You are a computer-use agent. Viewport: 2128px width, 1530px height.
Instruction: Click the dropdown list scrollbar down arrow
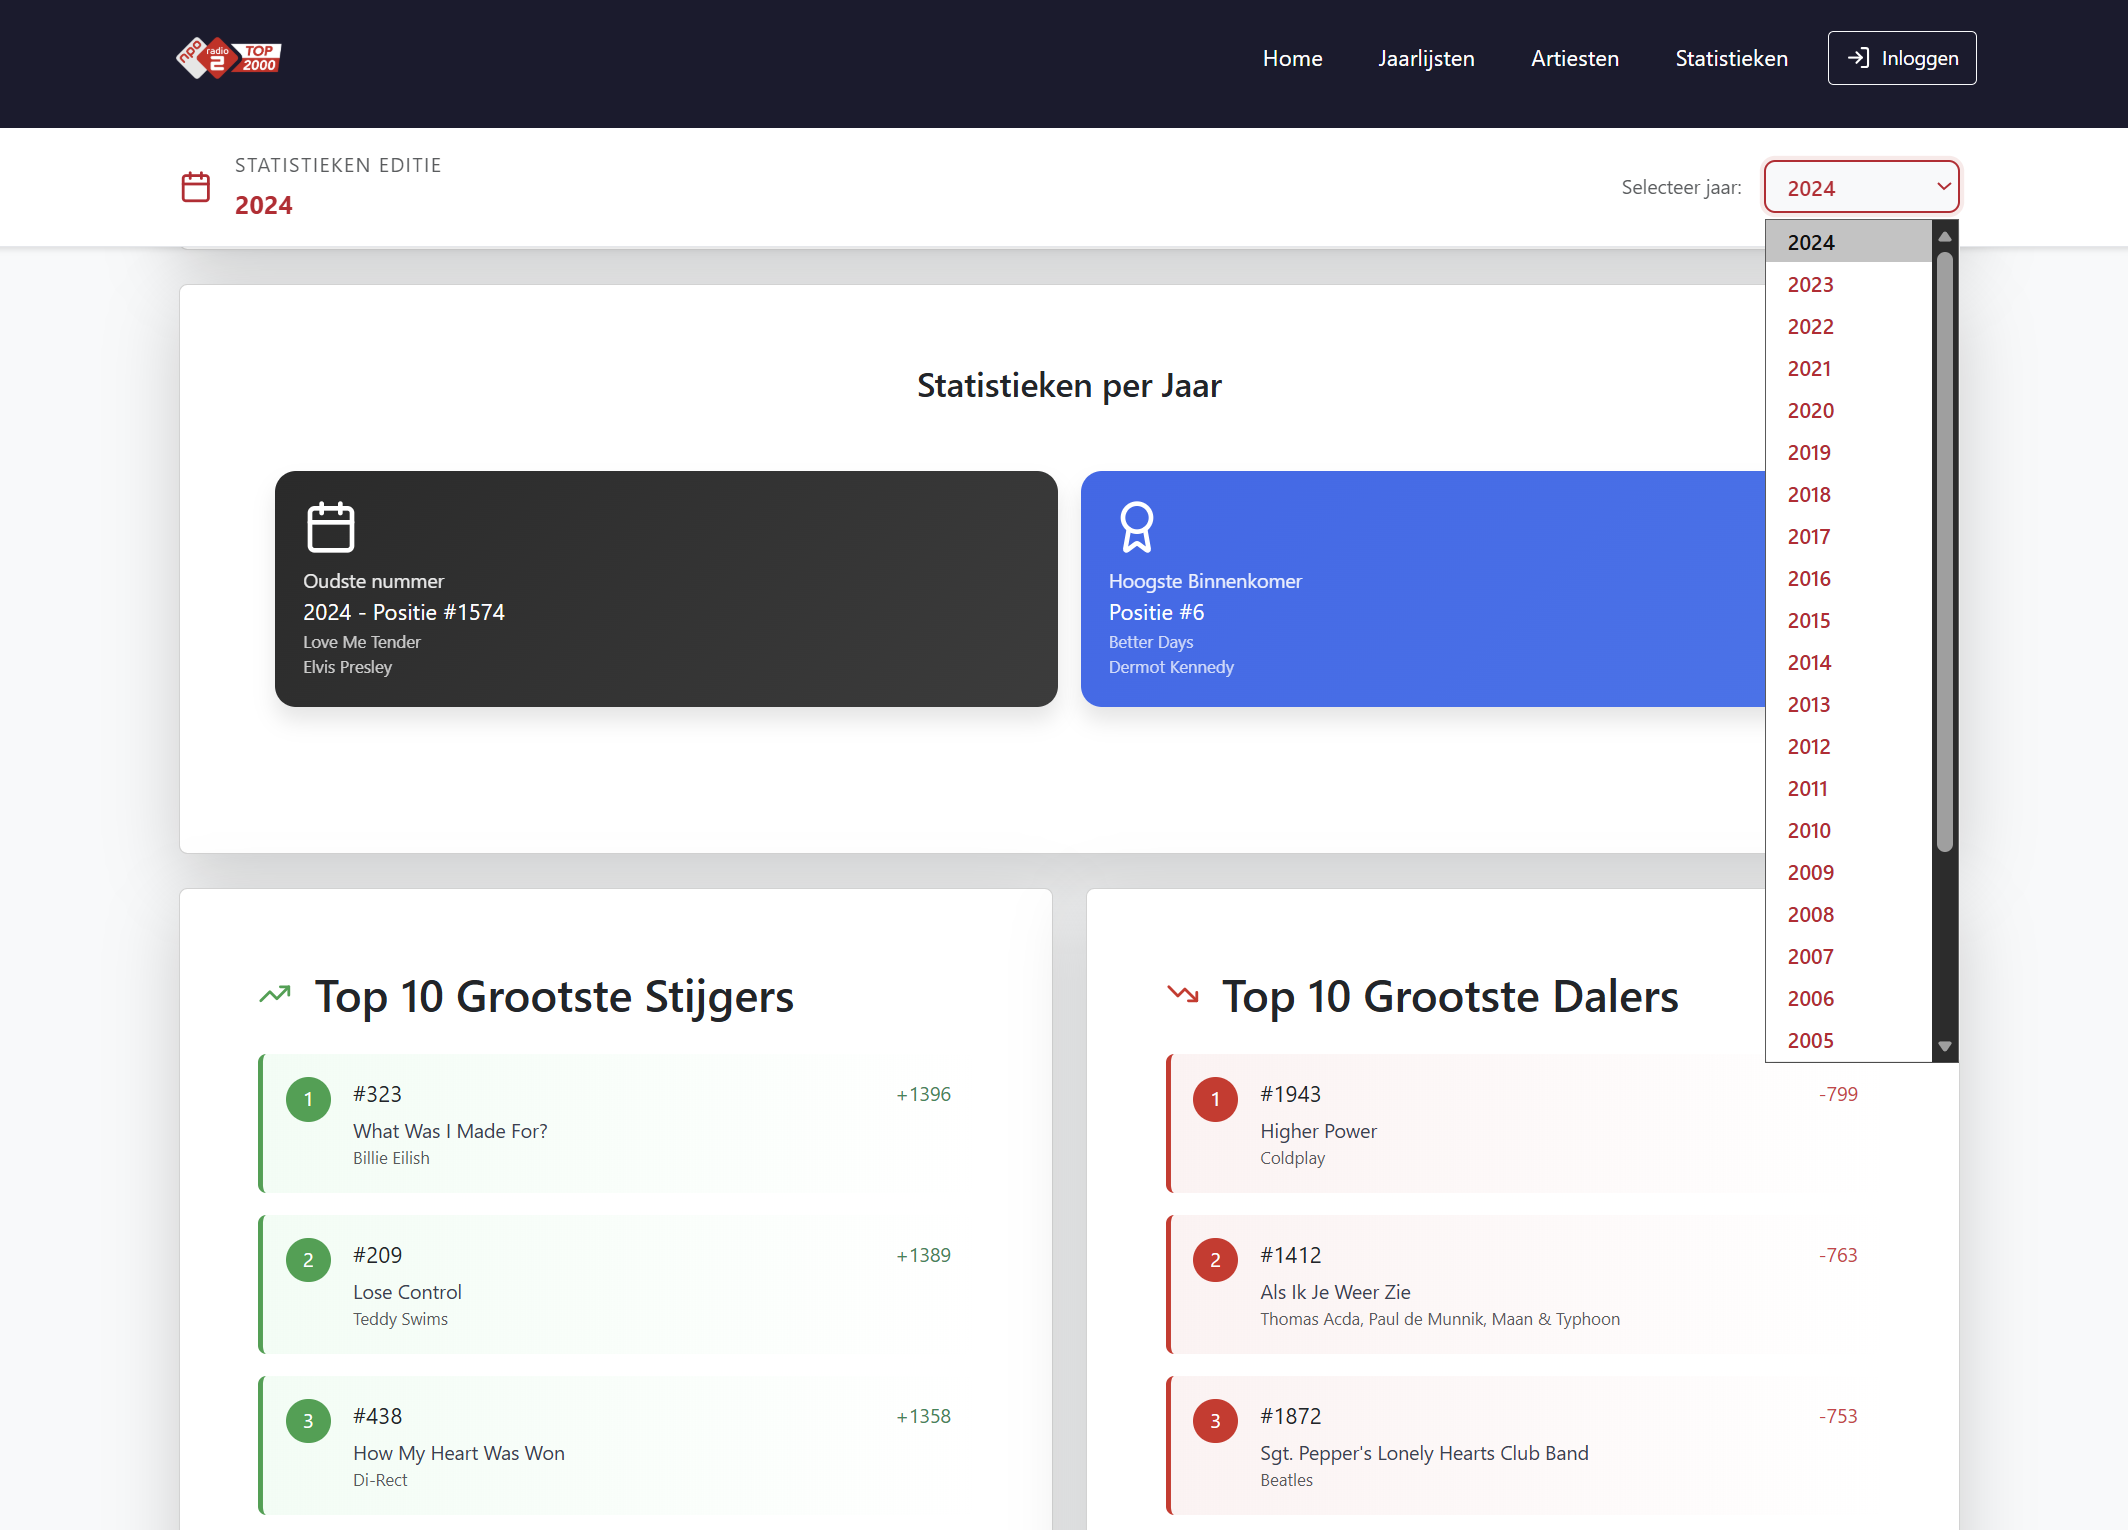(x=1945, y=1047)
